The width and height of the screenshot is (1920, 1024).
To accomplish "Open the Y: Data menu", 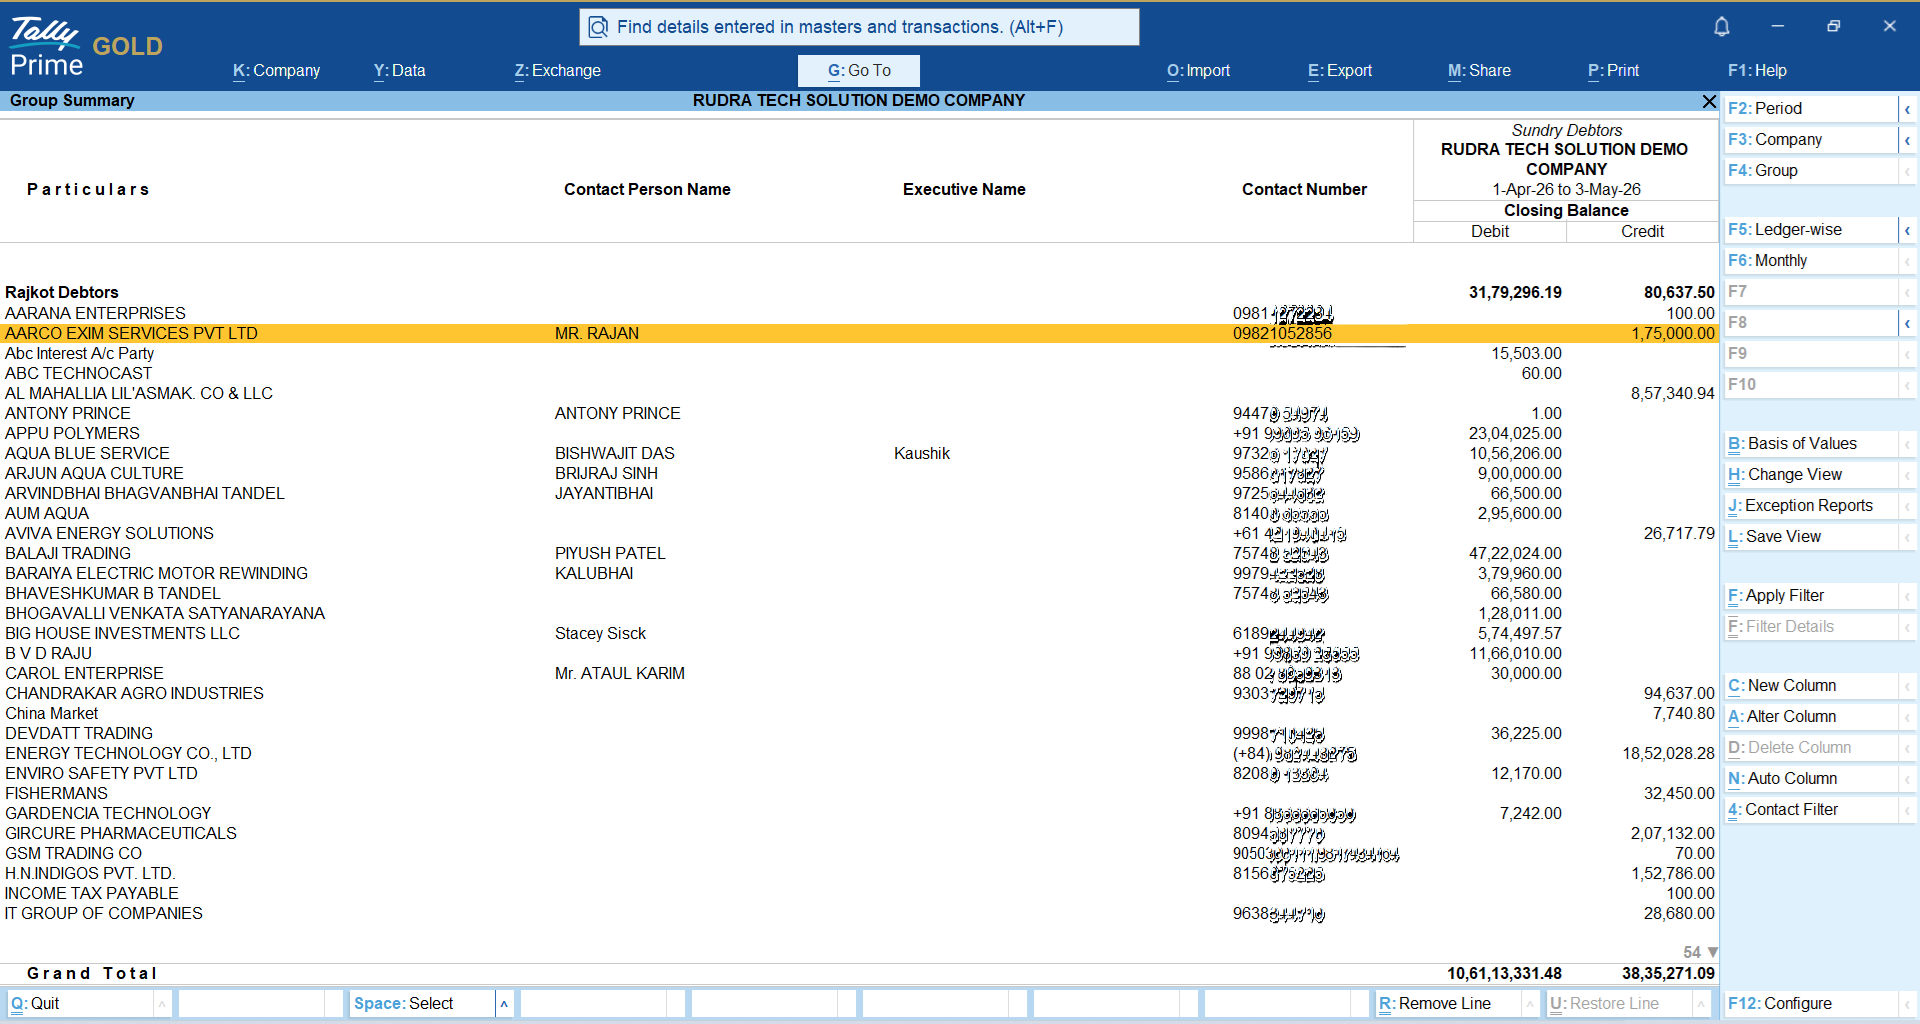I will tap(399, 71).
